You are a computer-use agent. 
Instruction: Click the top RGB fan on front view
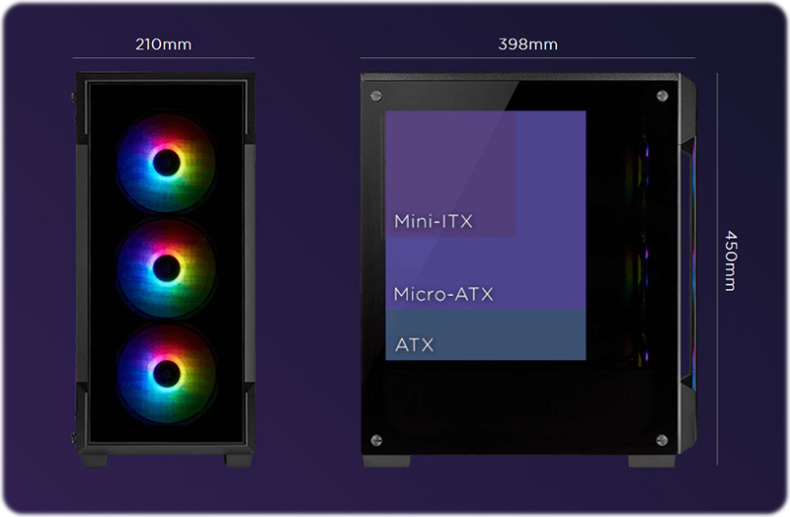pos(166,163)
